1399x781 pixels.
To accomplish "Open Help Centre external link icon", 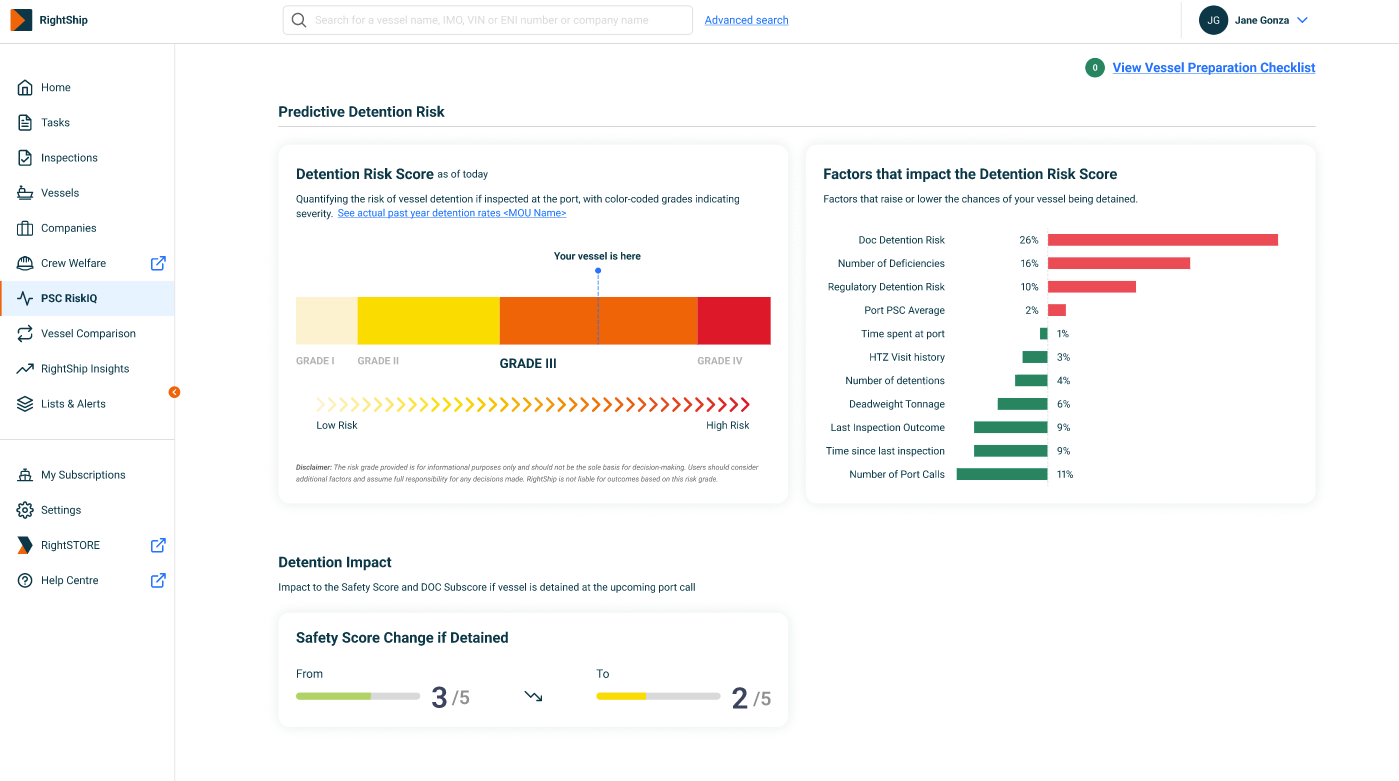I will click(x=158, y=580).
